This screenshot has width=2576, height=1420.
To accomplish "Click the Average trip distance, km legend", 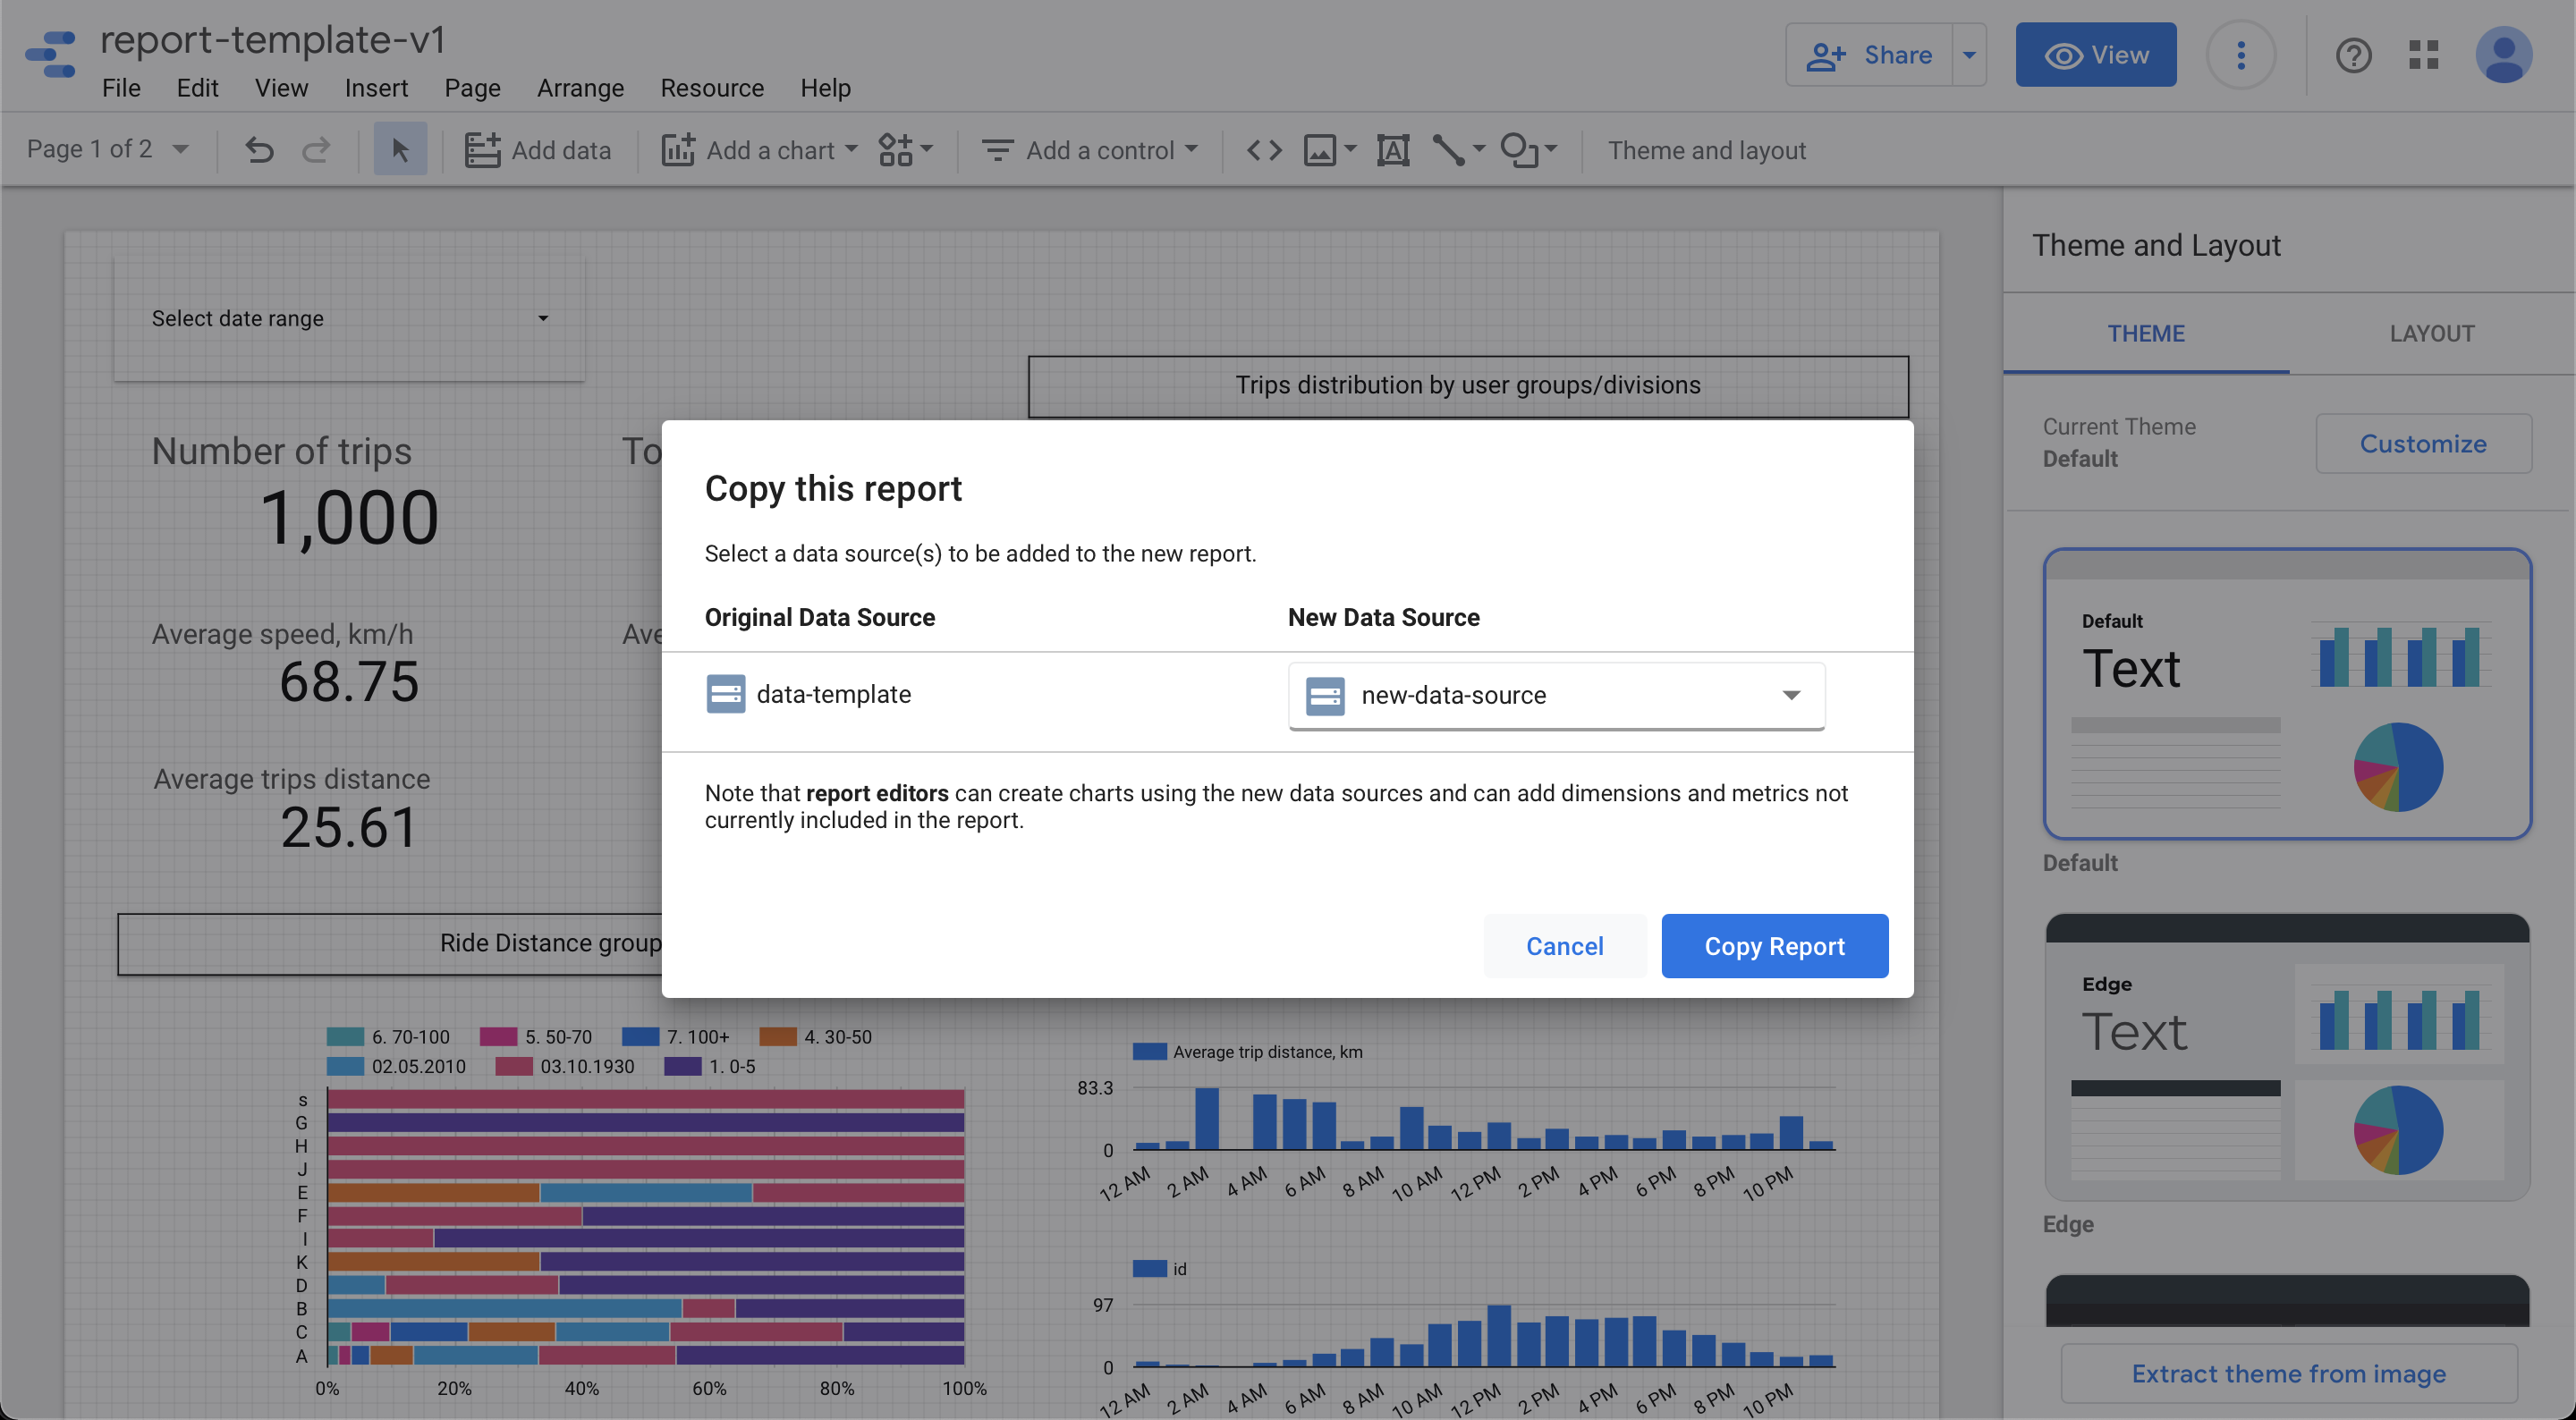I will pyautogui.click(x=1247, y=1052).
